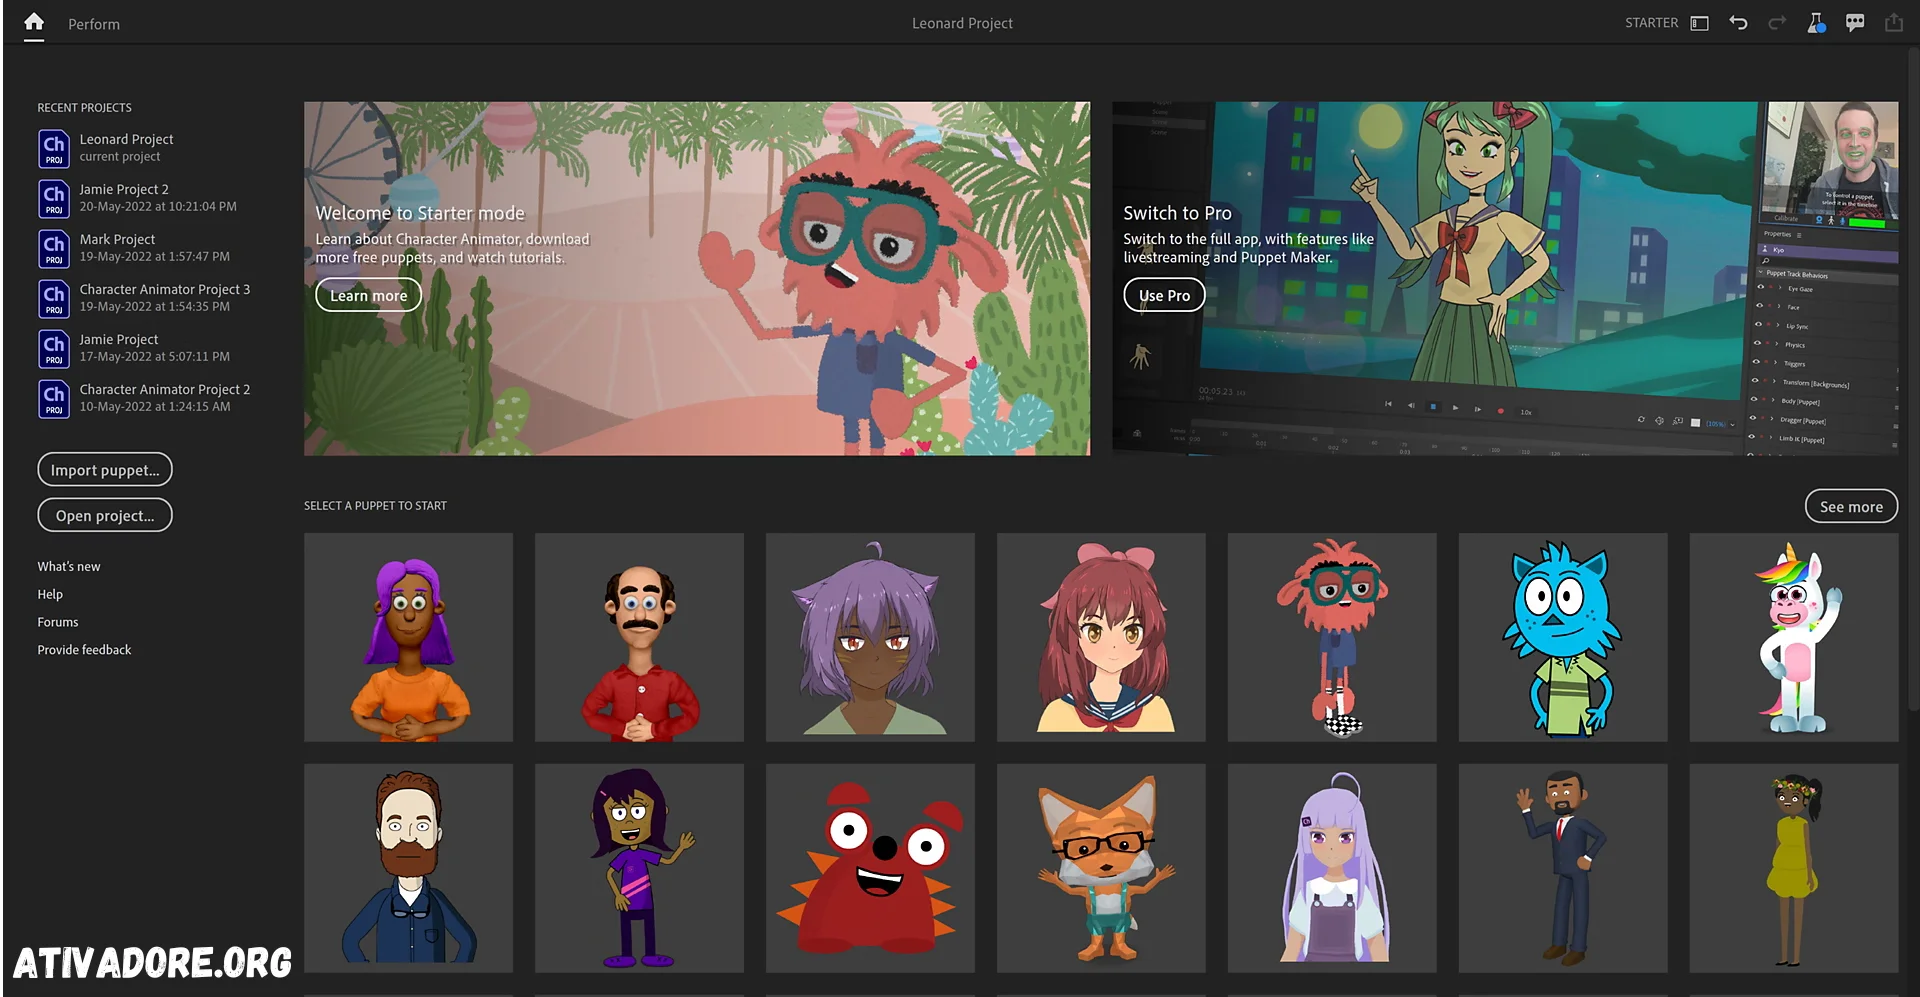
Task: Click the vertical scrollbar on right edge
Action: [1913, 380]
